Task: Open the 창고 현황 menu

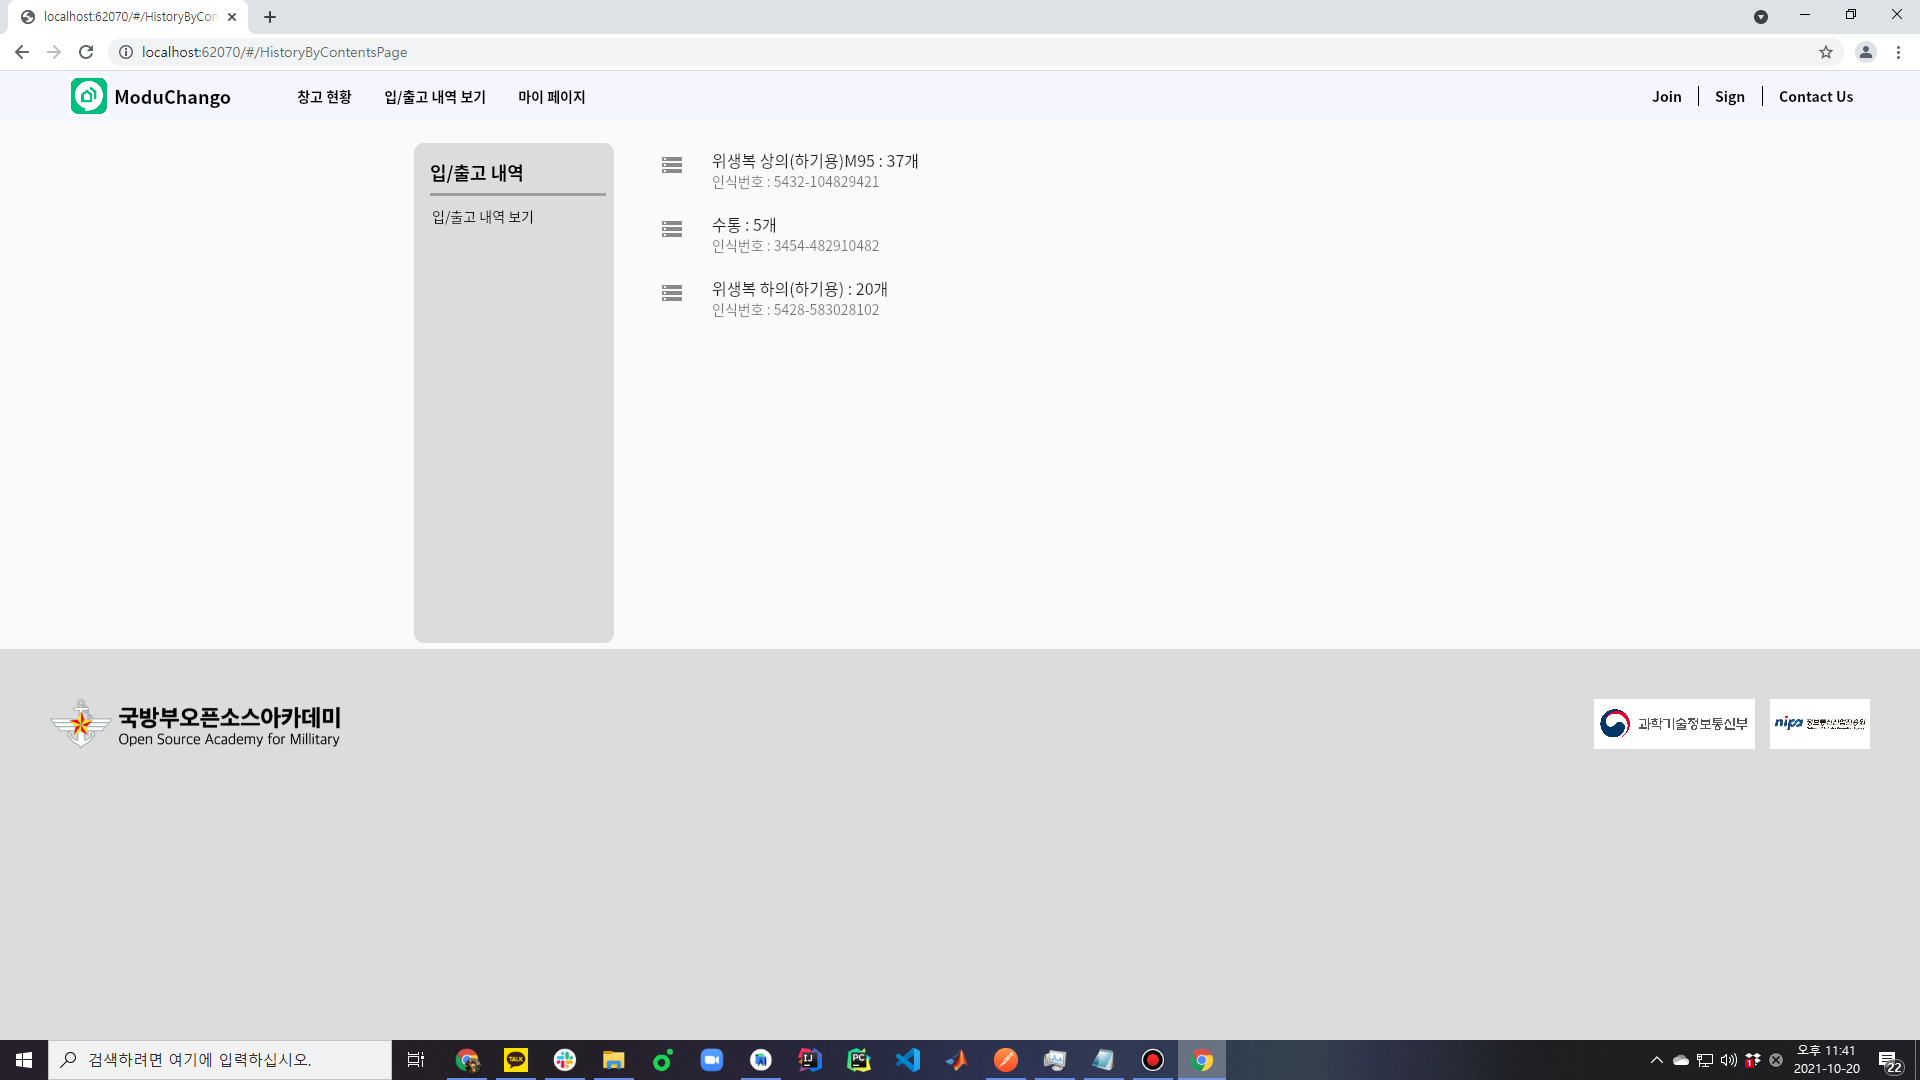Action: 324,97
